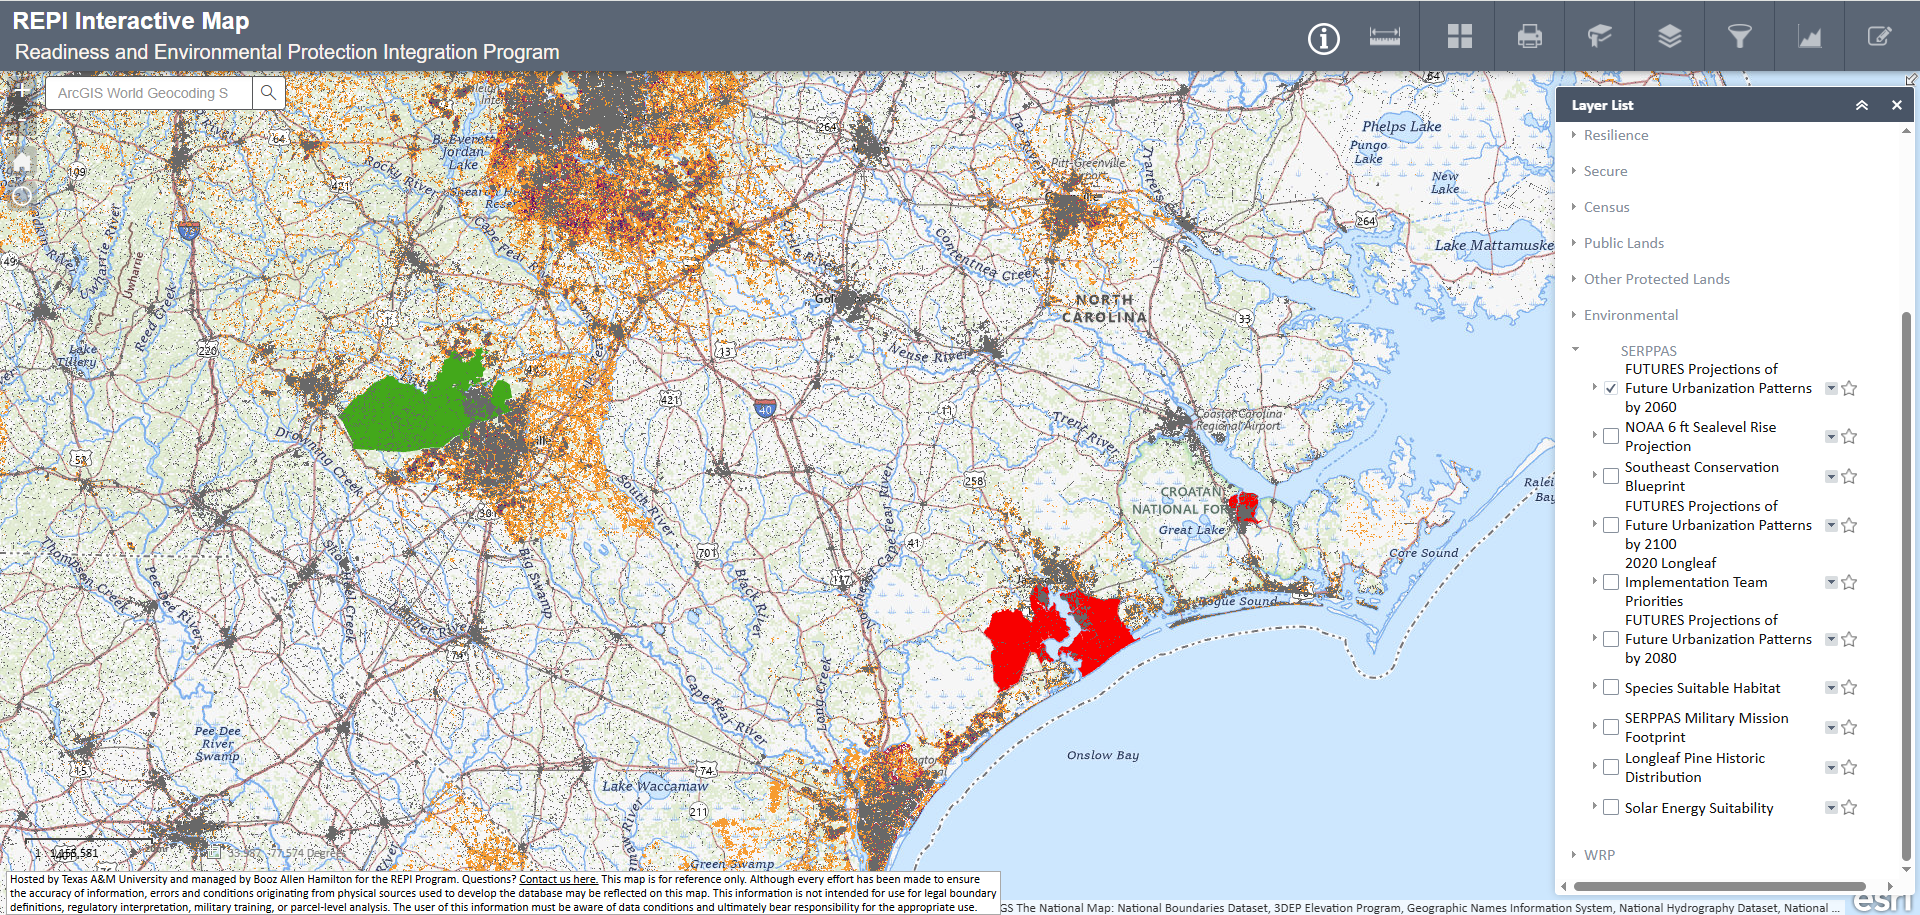
Task: Open the Edit pencil tool
Action: click(1879, 37)
